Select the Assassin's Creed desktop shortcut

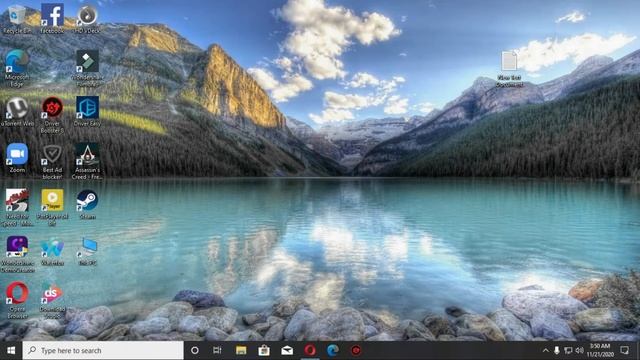click(87, 162)
